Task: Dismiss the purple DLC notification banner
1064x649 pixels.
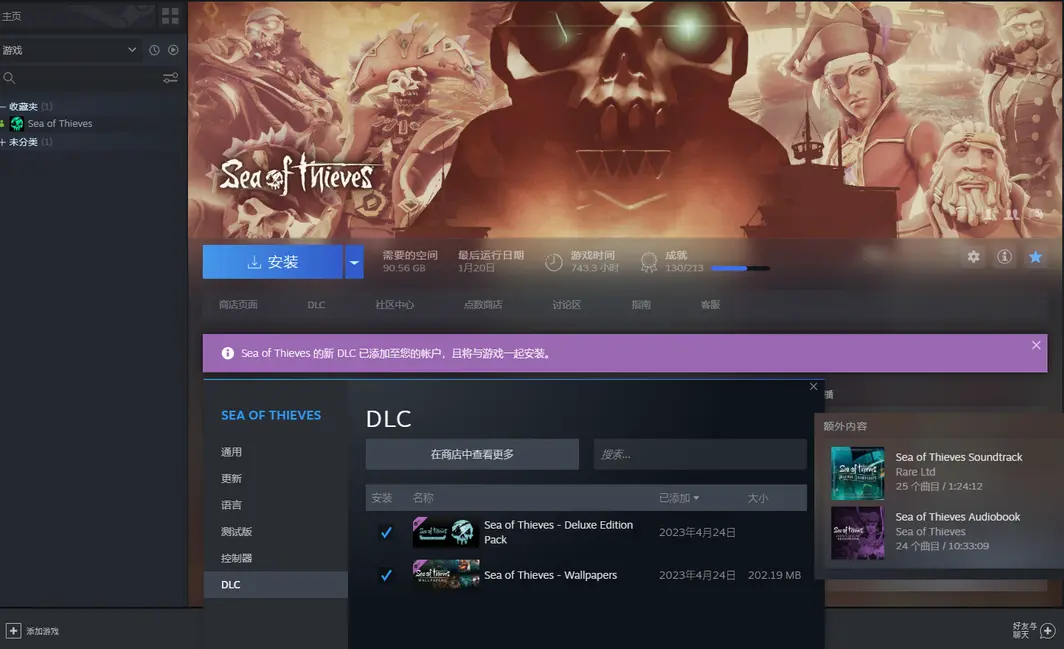Action: point(1036,345)
